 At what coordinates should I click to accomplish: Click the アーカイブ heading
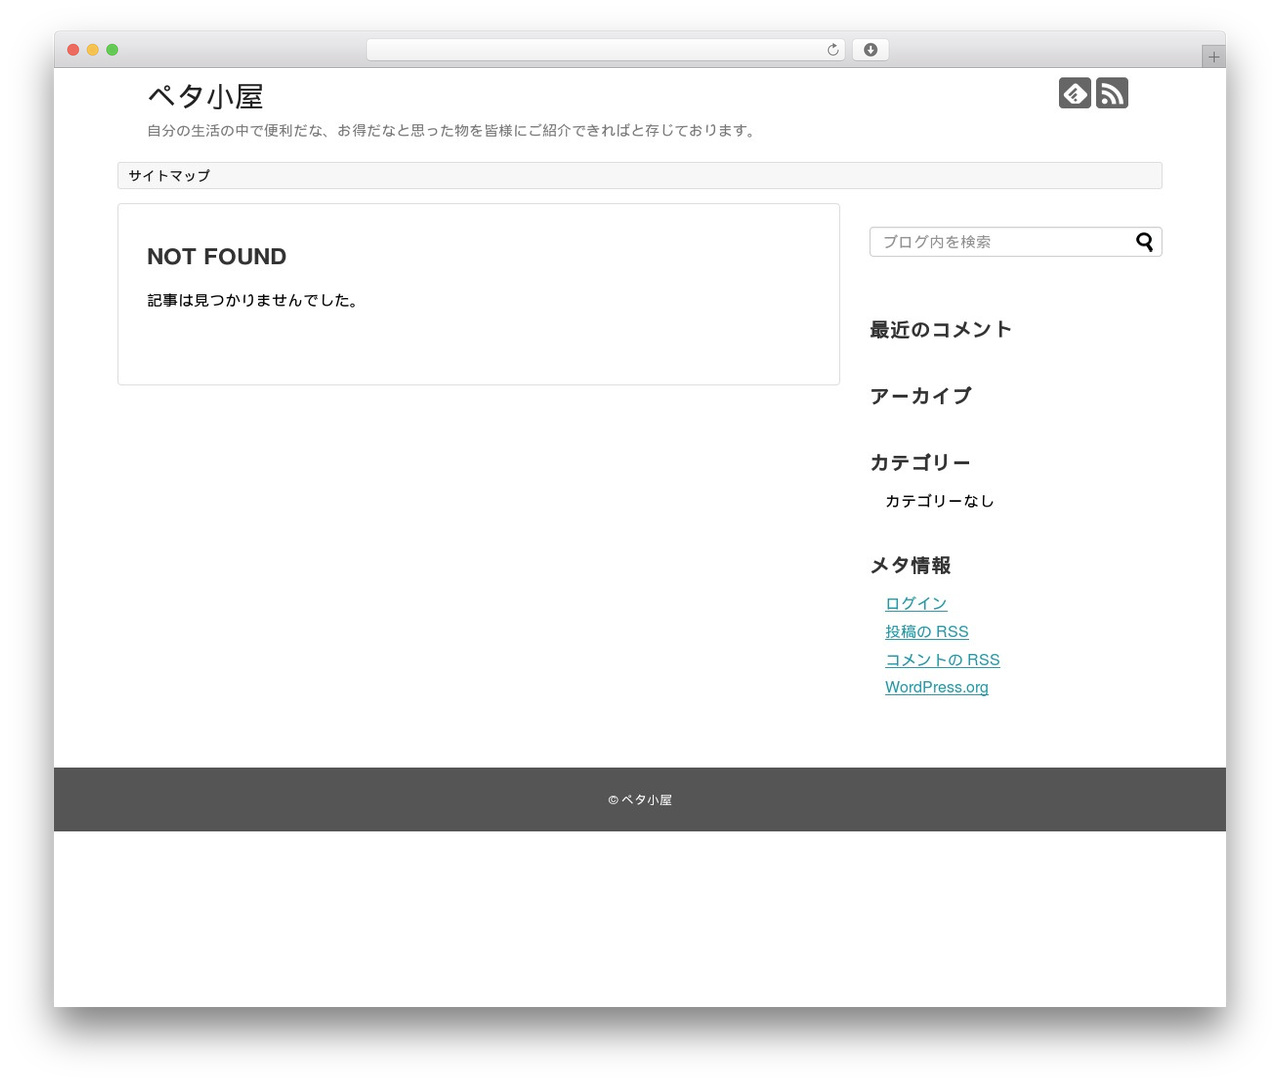coord(921,396)
